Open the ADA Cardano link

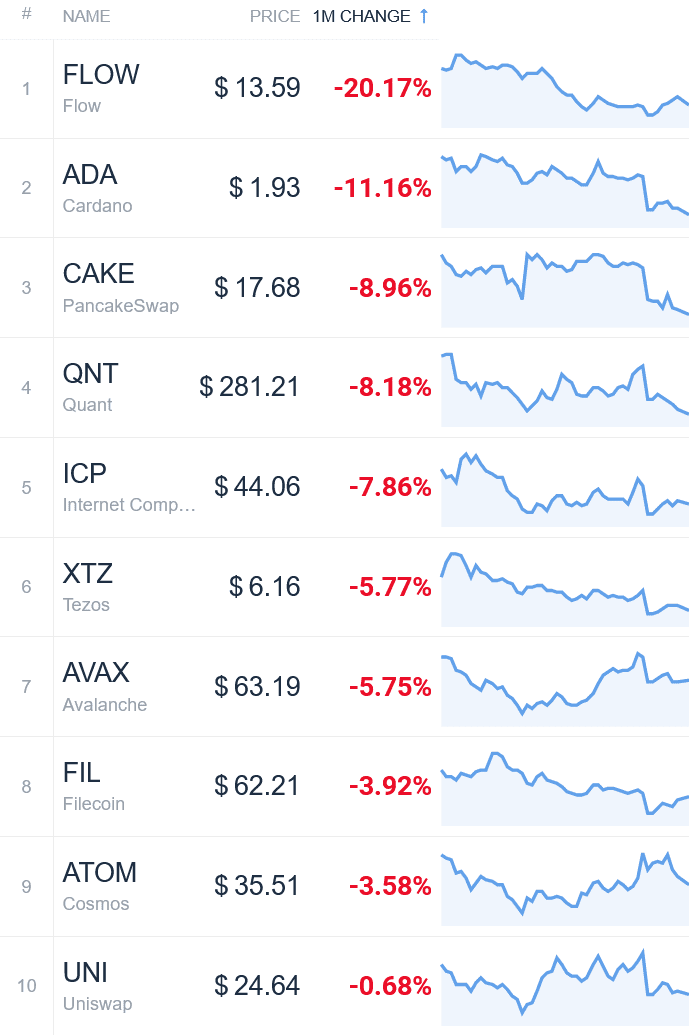[x=97, y=188]
